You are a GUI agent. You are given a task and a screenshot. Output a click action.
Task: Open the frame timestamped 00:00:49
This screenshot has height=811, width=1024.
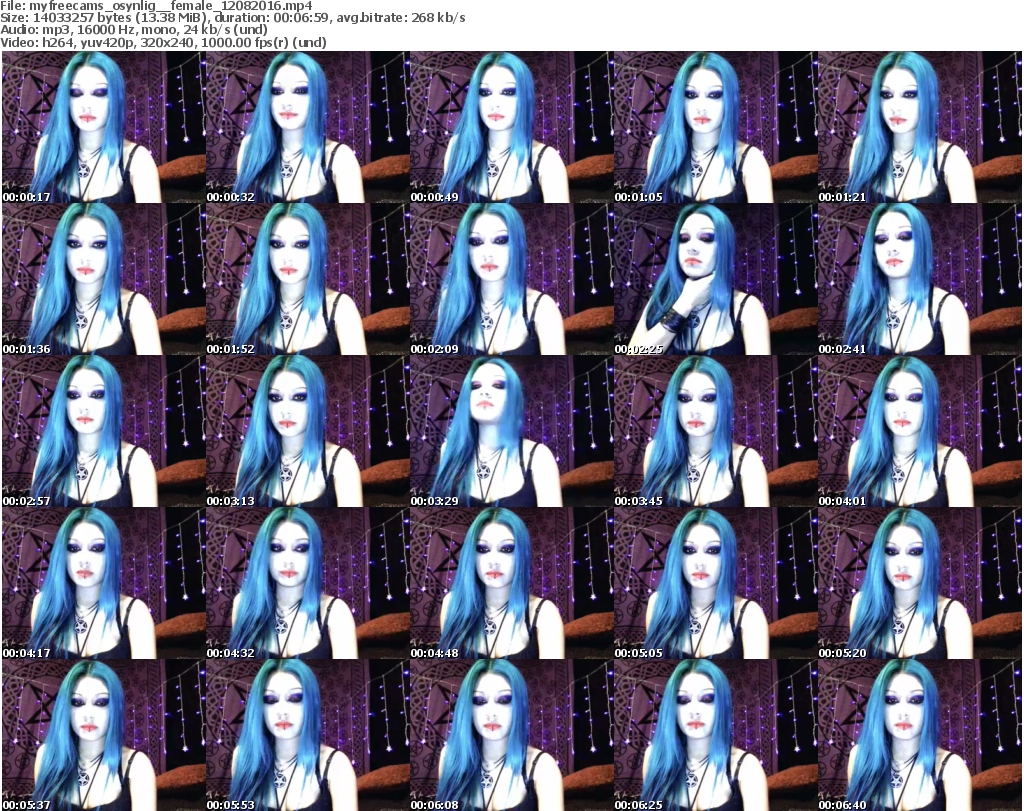(x=511, y=127)
